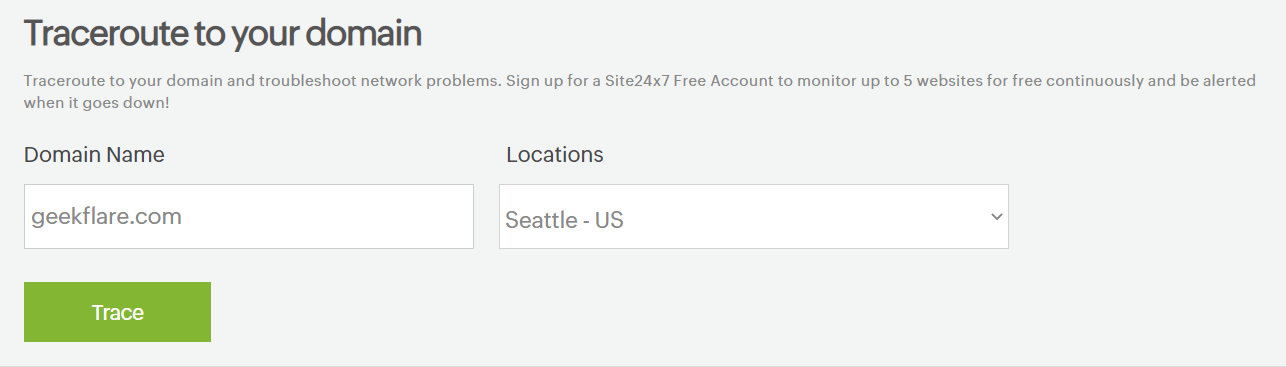Click the Locations label

click(555, 155)
